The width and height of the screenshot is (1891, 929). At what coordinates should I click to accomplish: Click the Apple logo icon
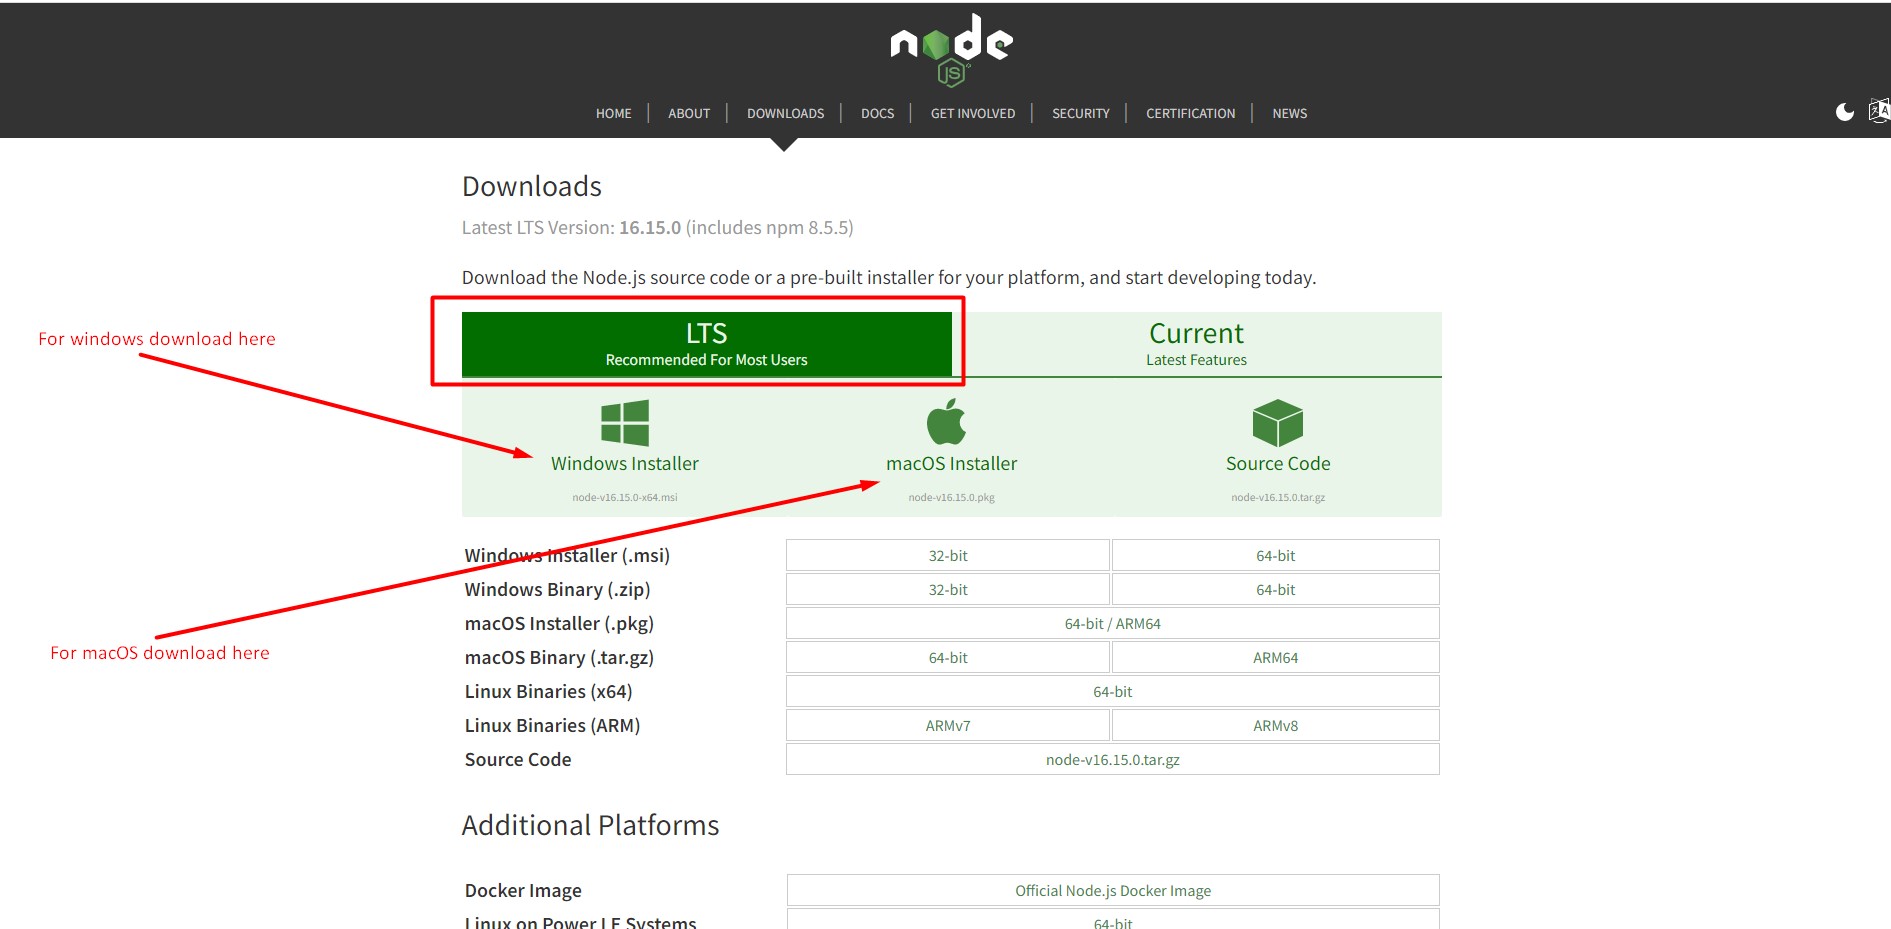pyautogui.click(x=946, y=421)
